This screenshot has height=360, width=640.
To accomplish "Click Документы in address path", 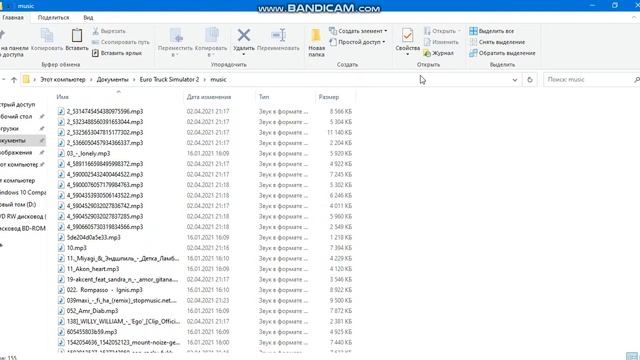I will (x=112, y=80).
